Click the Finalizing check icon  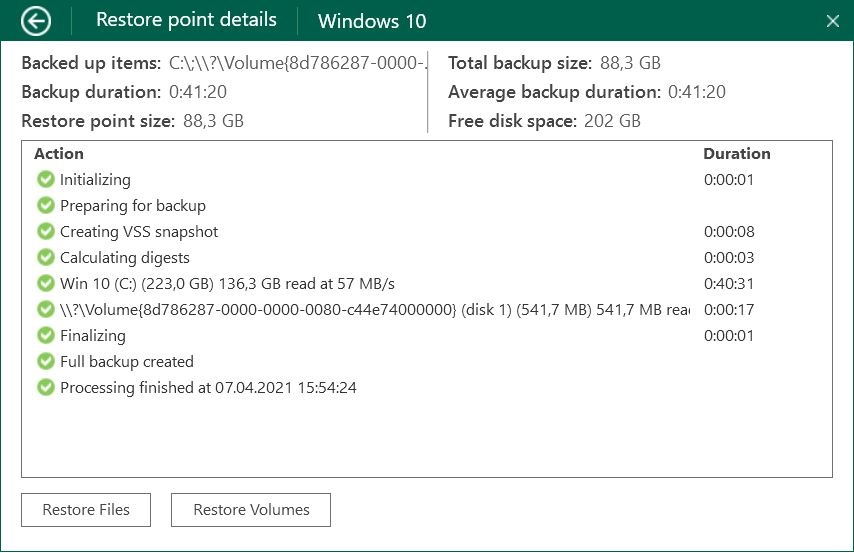(x=46, y=335)
